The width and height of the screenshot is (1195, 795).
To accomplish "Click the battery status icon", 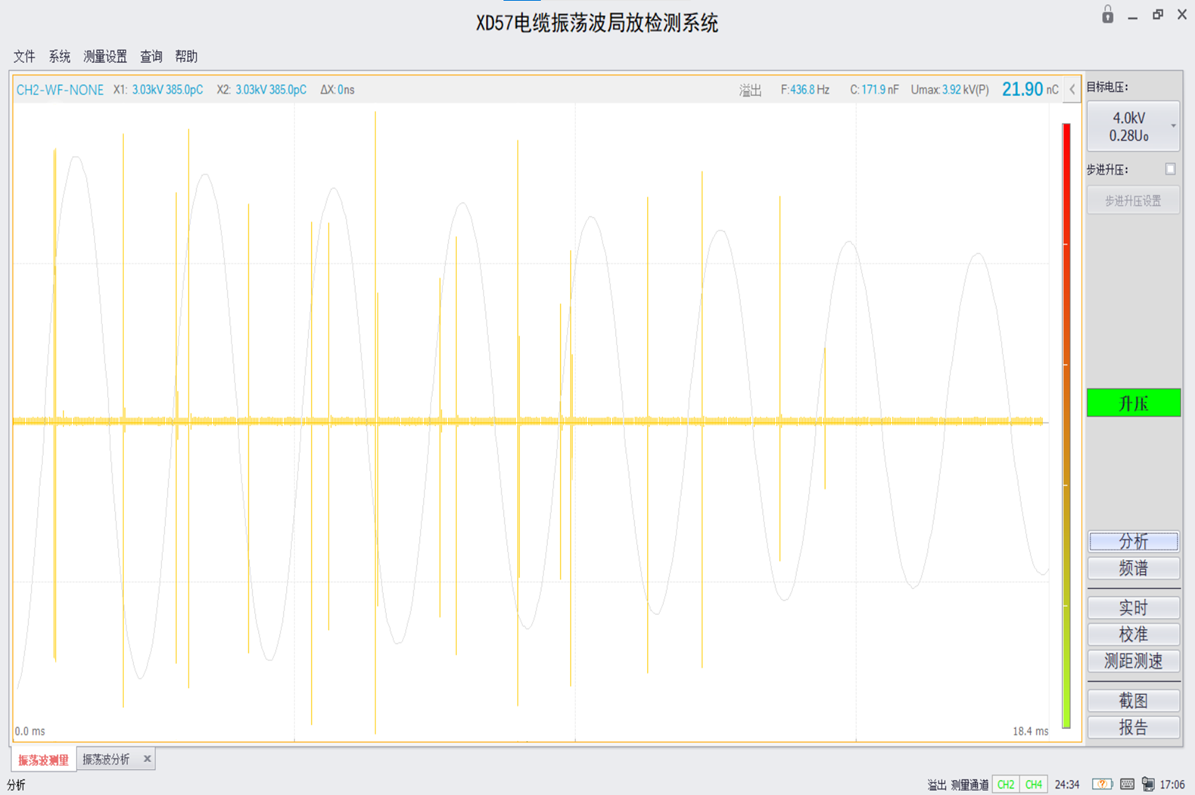I will click(x=1101, y=785).
